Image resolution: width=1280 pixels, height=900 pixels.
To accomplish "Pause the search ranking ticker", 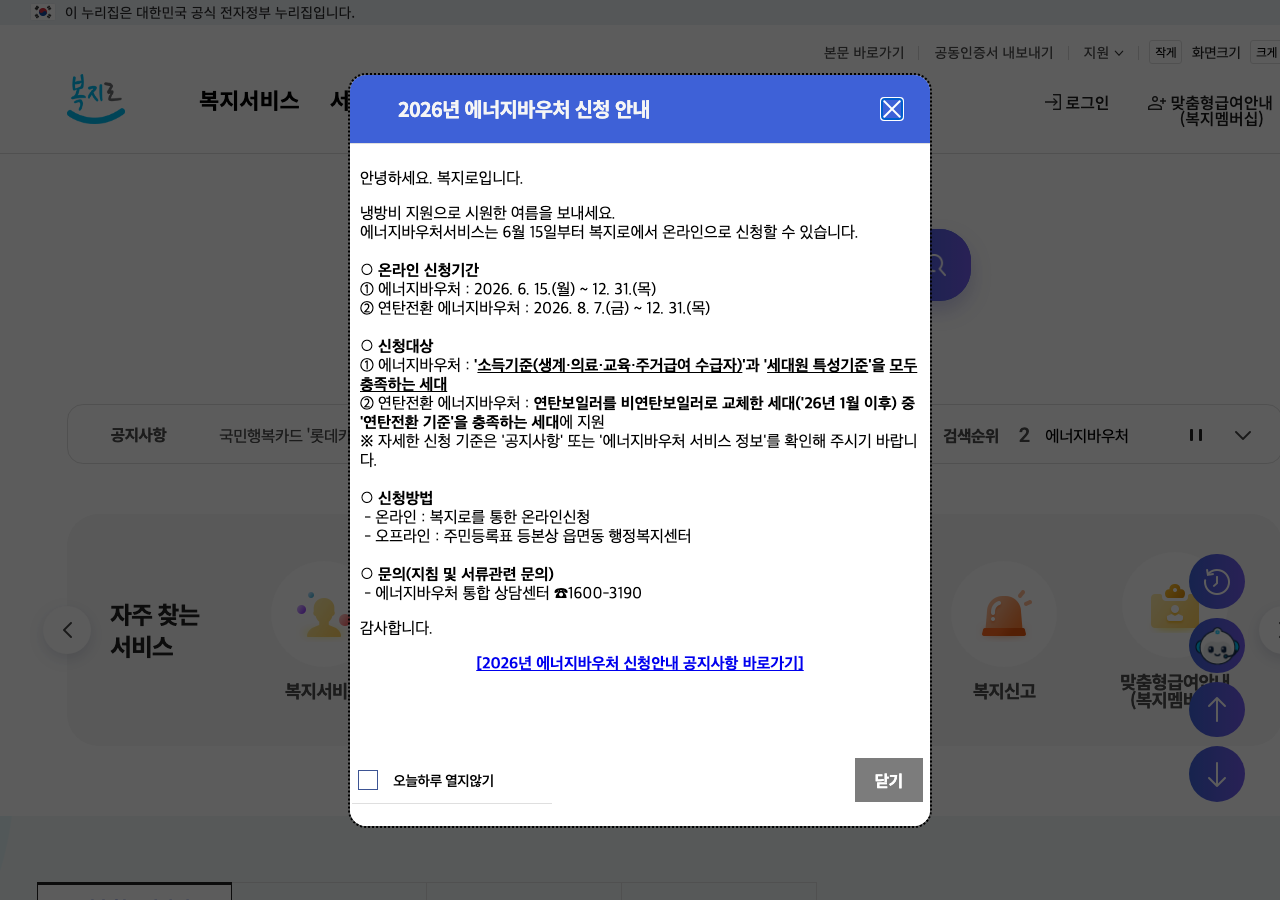I will coord(1195,435).
